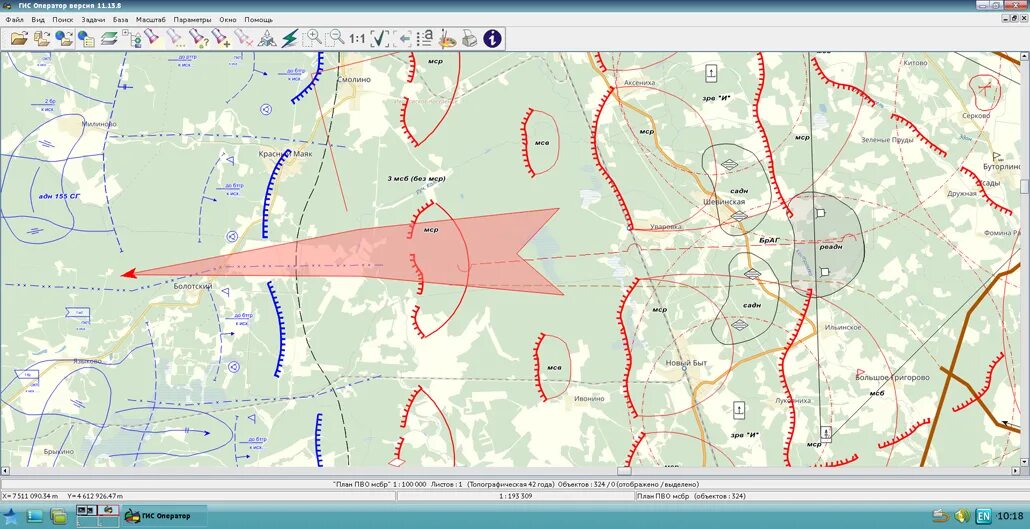Click the Большое Григорово label
Image resolution: width=1030 pixels, height=529 pixels.
893,378
